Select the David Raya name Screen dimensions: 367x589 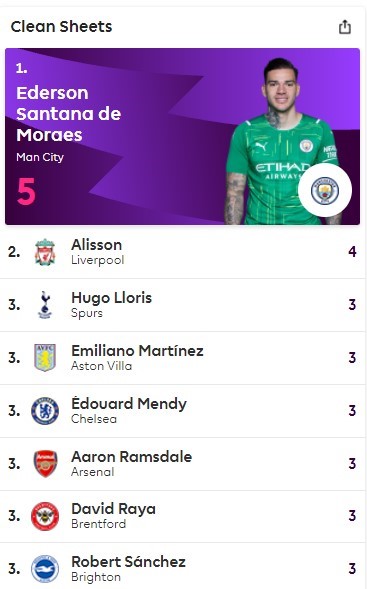tap(113, 509)
